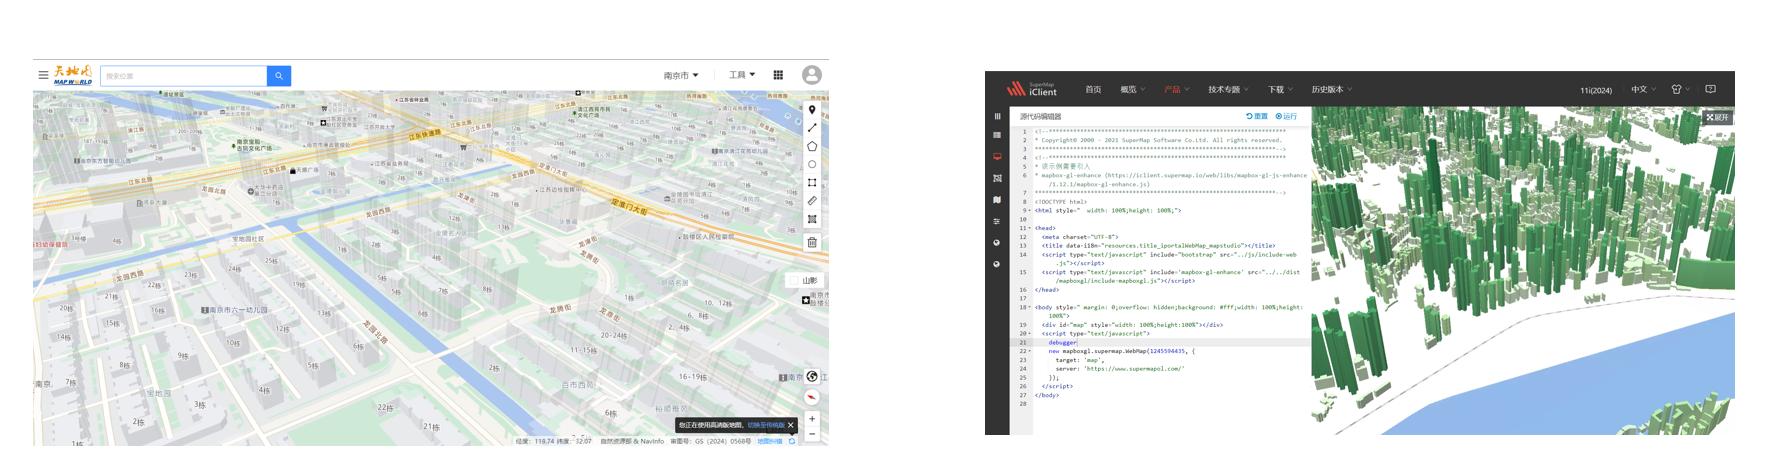This screenshot has width=1781, height=474.
Task: Click the top bars icon in iClient sidebar
Action: tap(997, 116)
